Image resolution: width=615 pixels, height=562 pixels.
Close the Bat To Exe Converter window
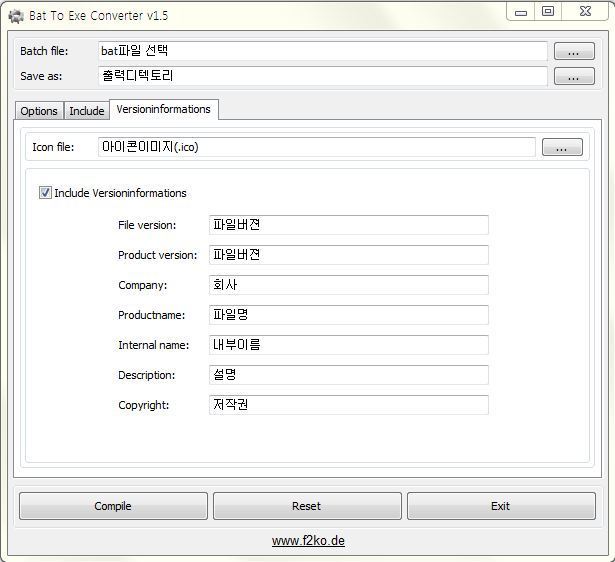coord(585,11)
